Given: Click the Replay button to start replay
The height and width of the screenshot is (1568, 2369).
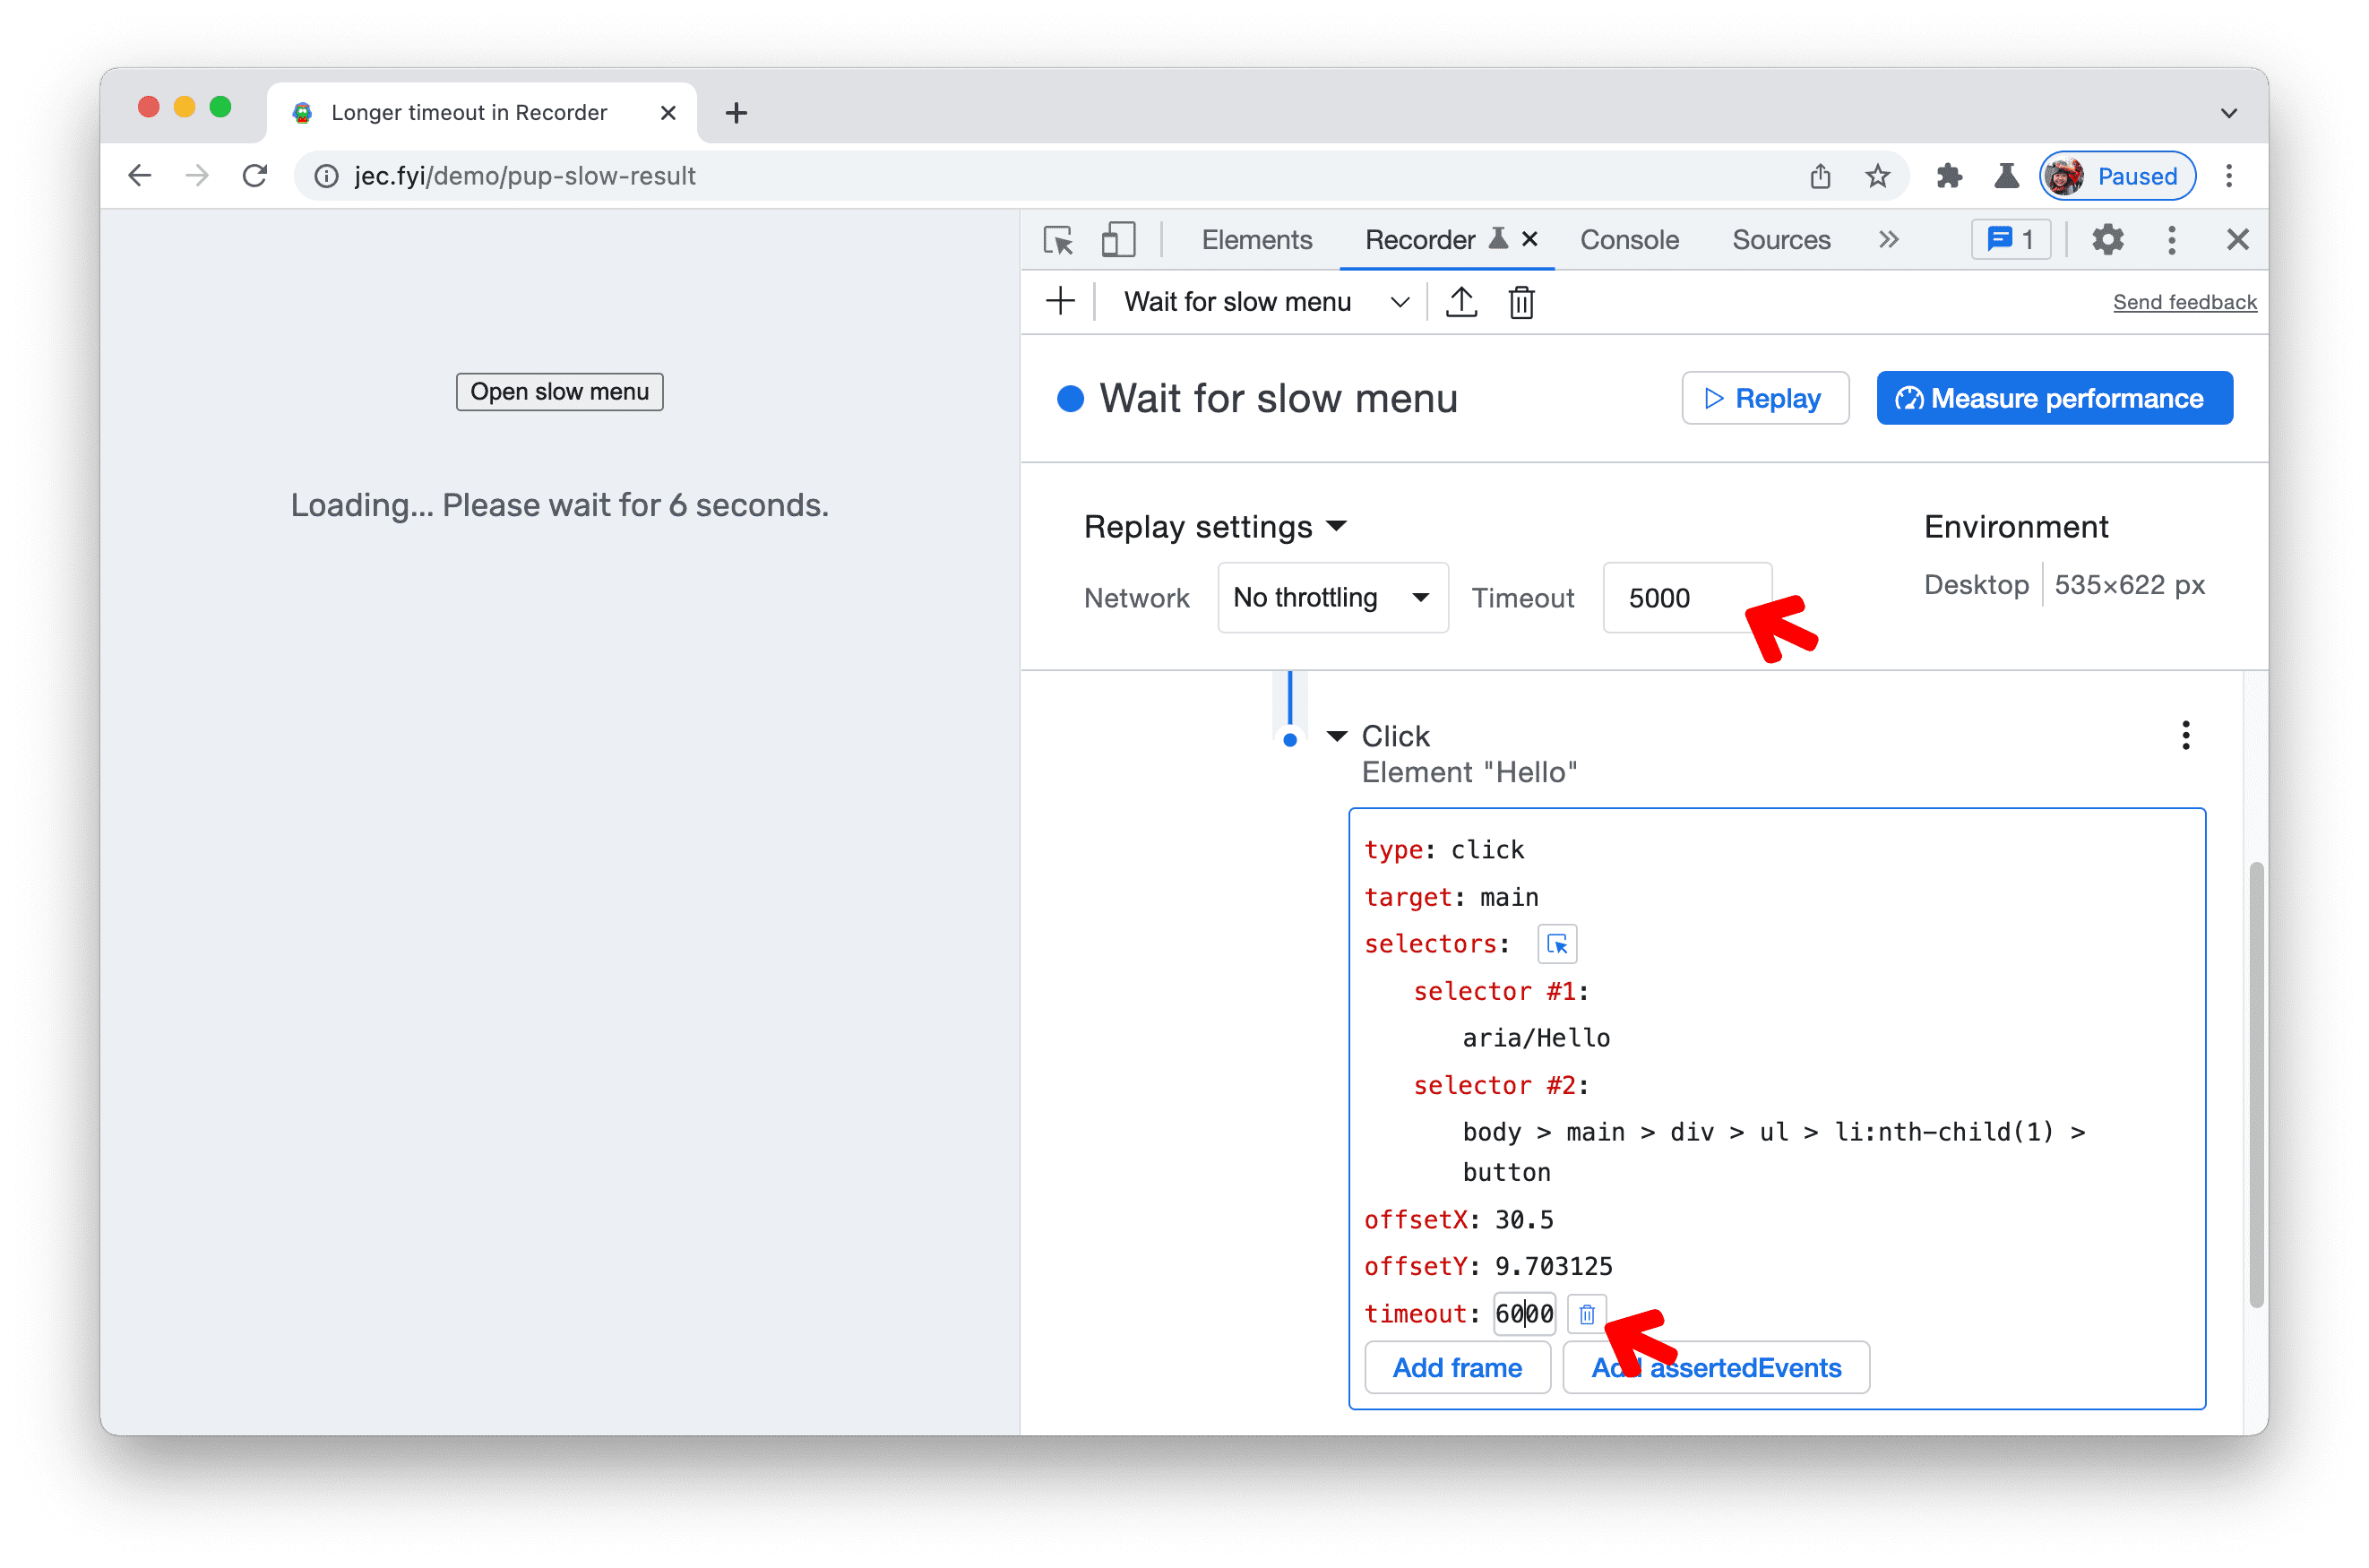Looking at the screenshot, I should point(1763,399).
